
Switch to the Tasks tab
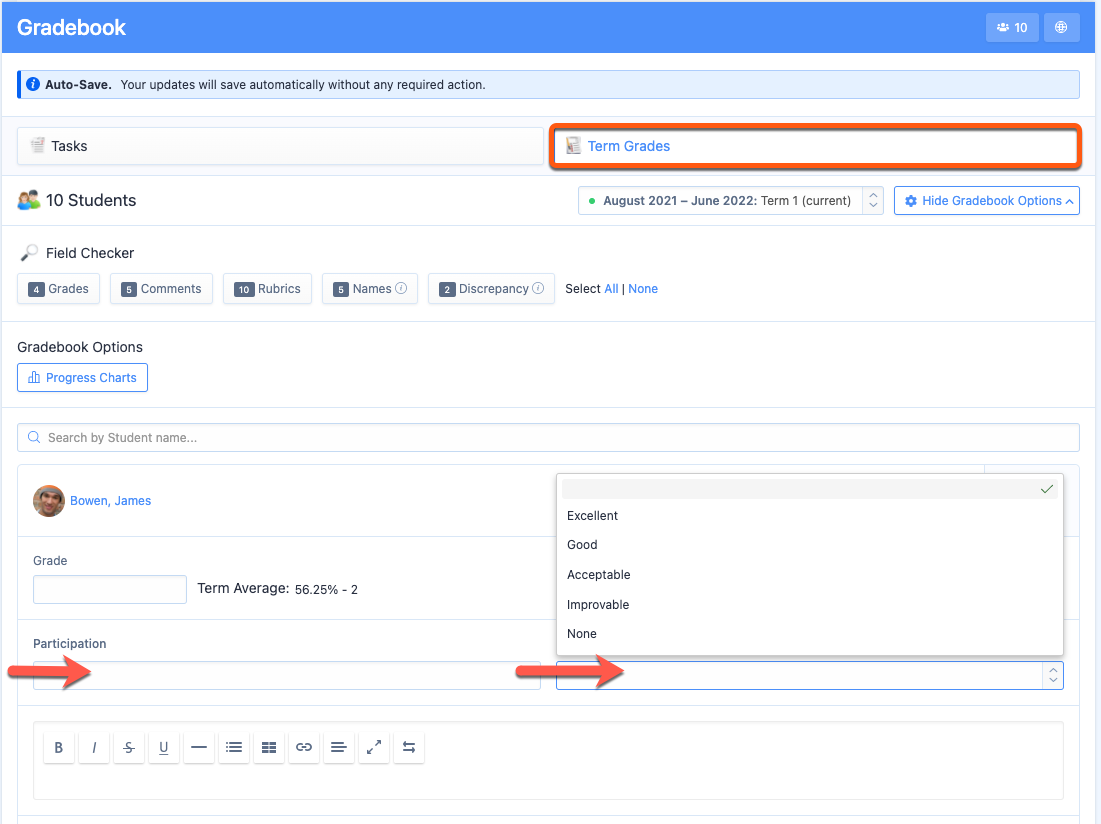pos(280,146)
